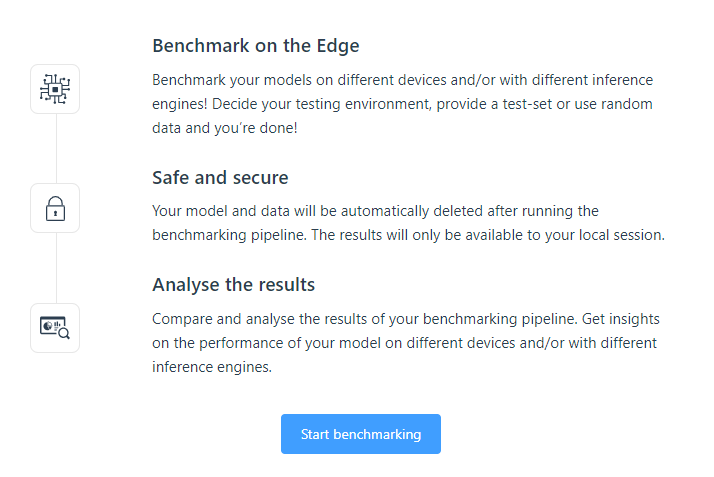Click the line starting 'Benchmark your models'
714x477 pixels.
pyautogui.click(x=403, y=79)
